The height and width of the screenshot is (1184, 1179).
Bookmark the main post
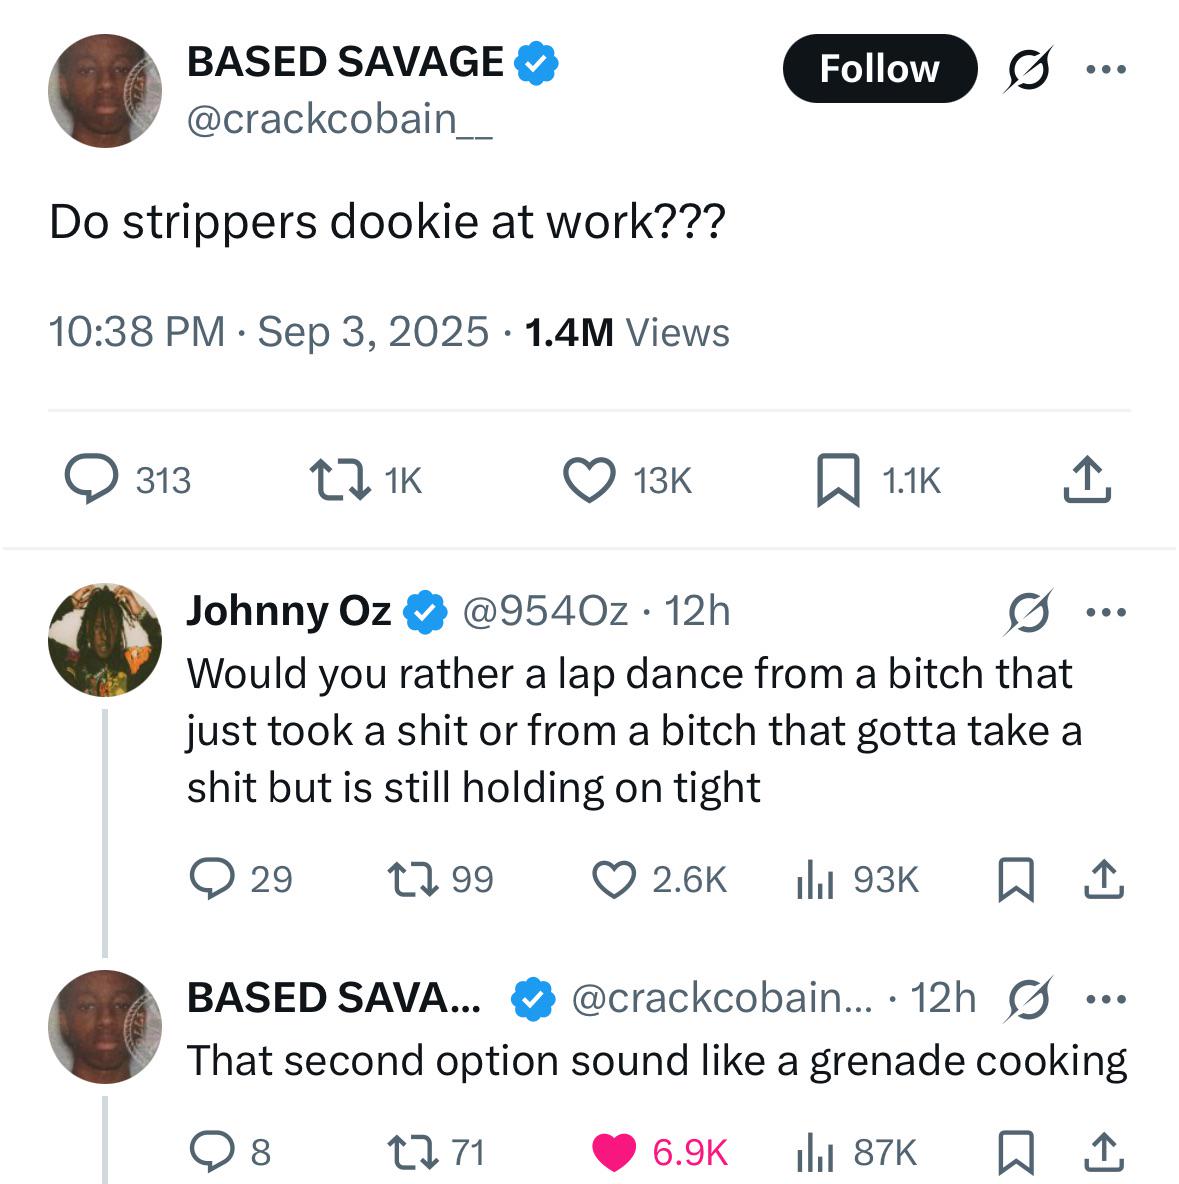tap(837, 480)
